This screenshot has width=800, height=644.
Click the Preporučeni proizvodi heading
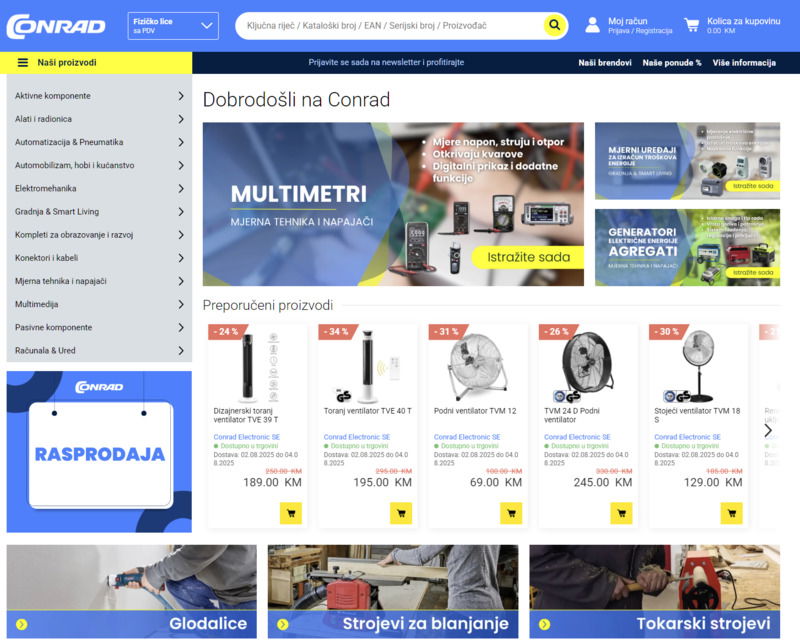click(267, 305)
